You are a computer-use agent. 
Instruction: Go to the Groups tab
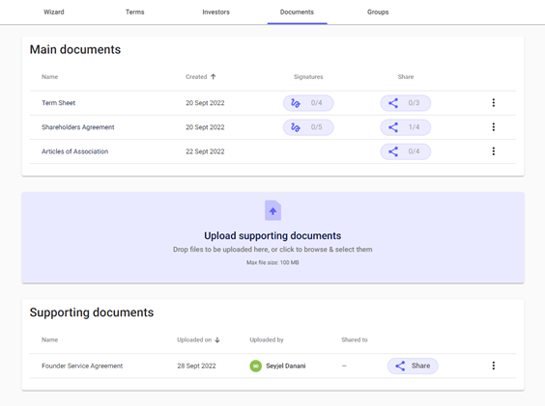tap(378, 12)
